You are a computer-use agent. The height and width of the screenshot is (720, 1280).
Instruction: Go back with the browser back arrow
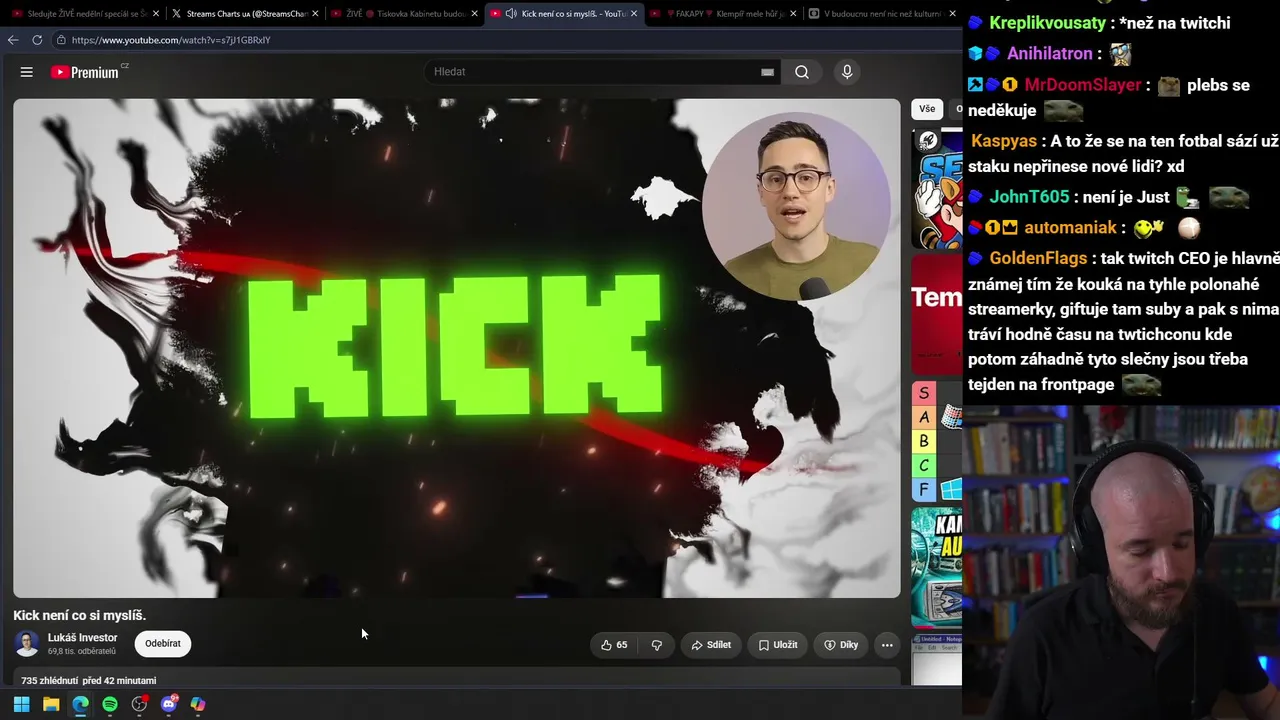pos(13,40)
